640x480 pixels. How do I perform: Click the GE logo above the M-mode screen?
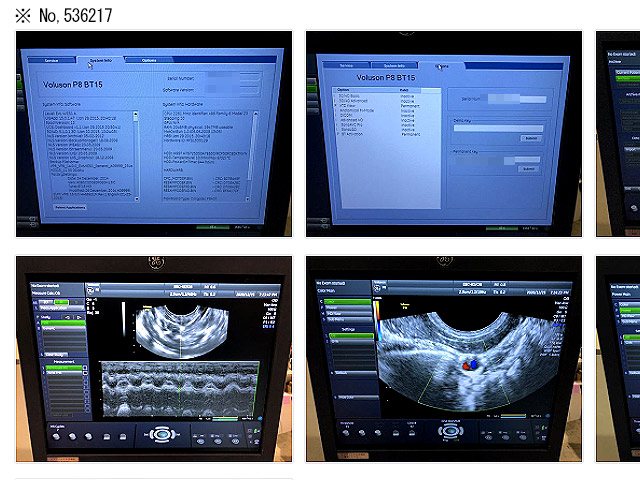[156, 262]
